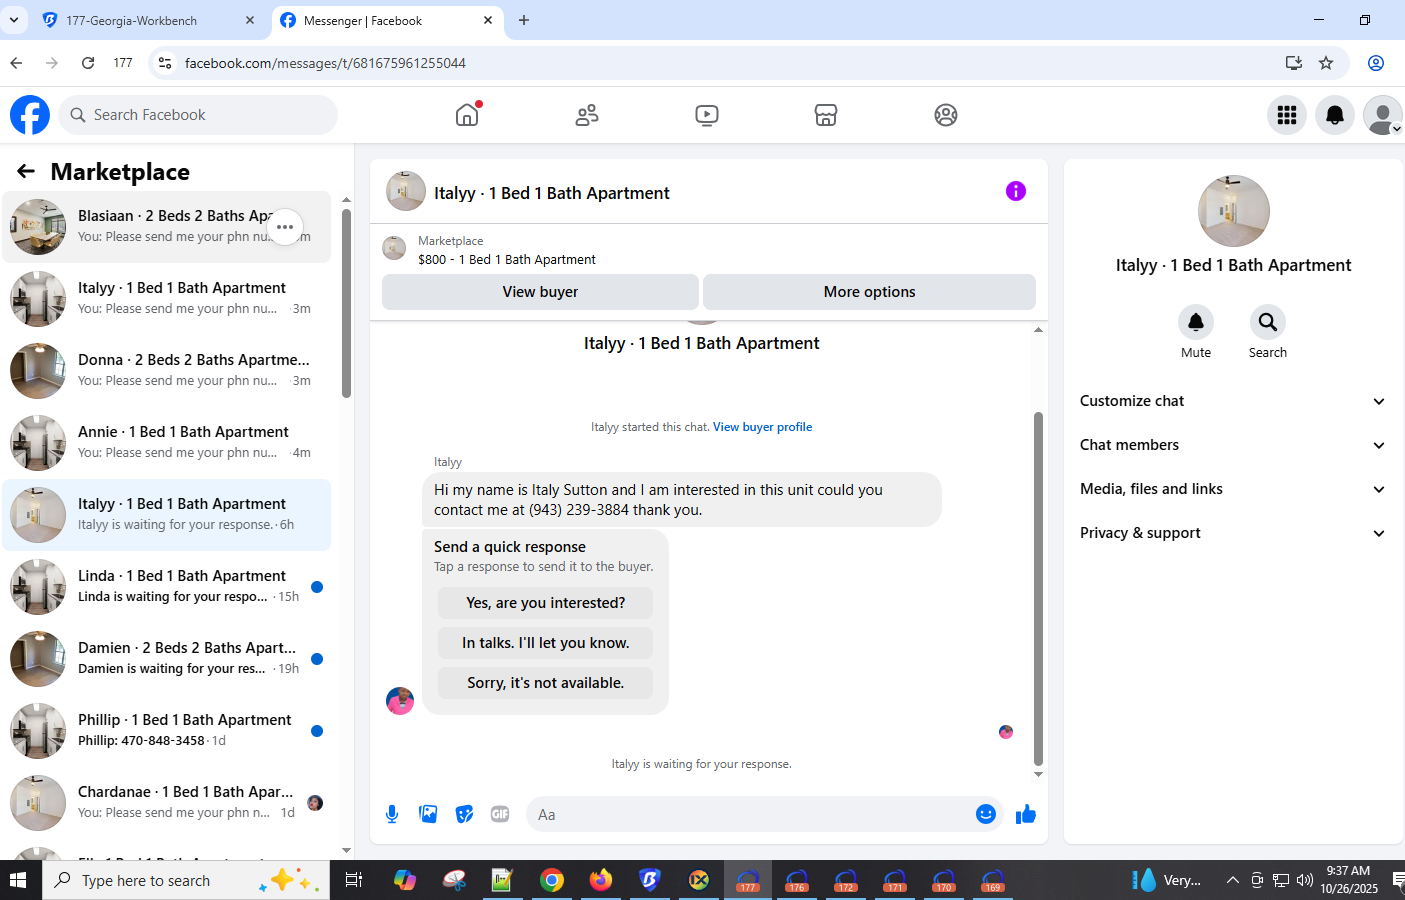Expand Chat members section
1405x900 pixels.
(x=1233, y=445)
